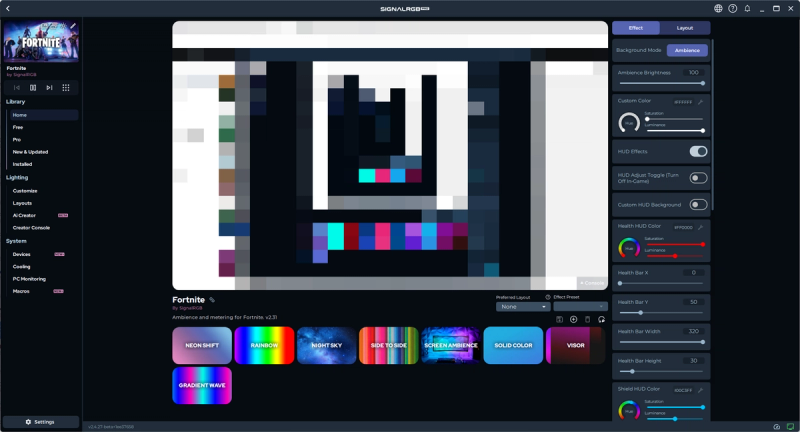Click the eyedropper next to Custom Color
800x432 pixels.
[x=700, y=102]
